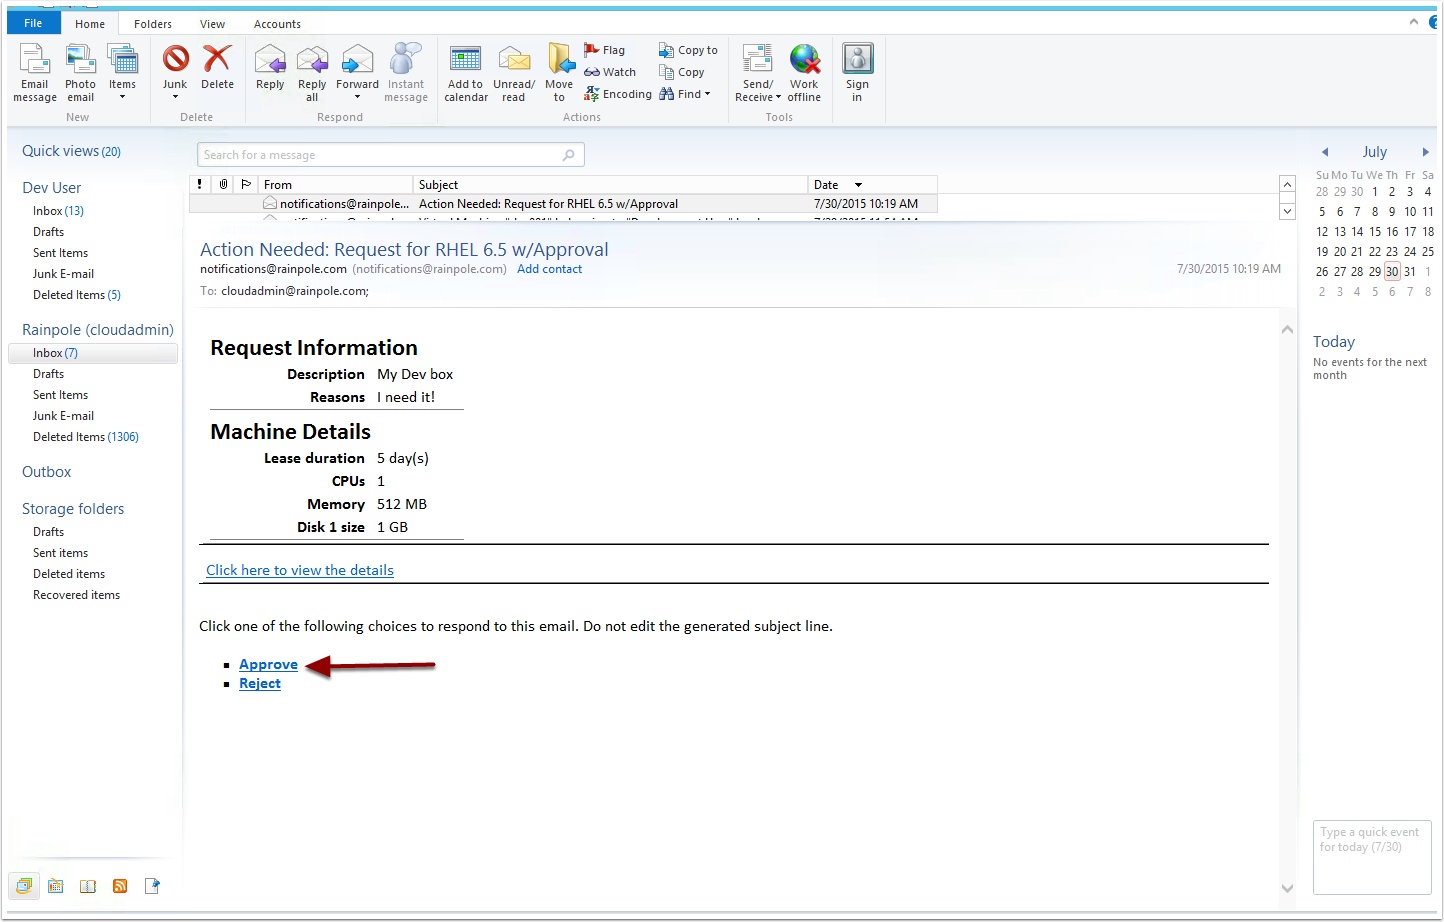This screenshot has height=922, width=1444.
Task: Click Add contact link
Action: [x=549, y=269]
